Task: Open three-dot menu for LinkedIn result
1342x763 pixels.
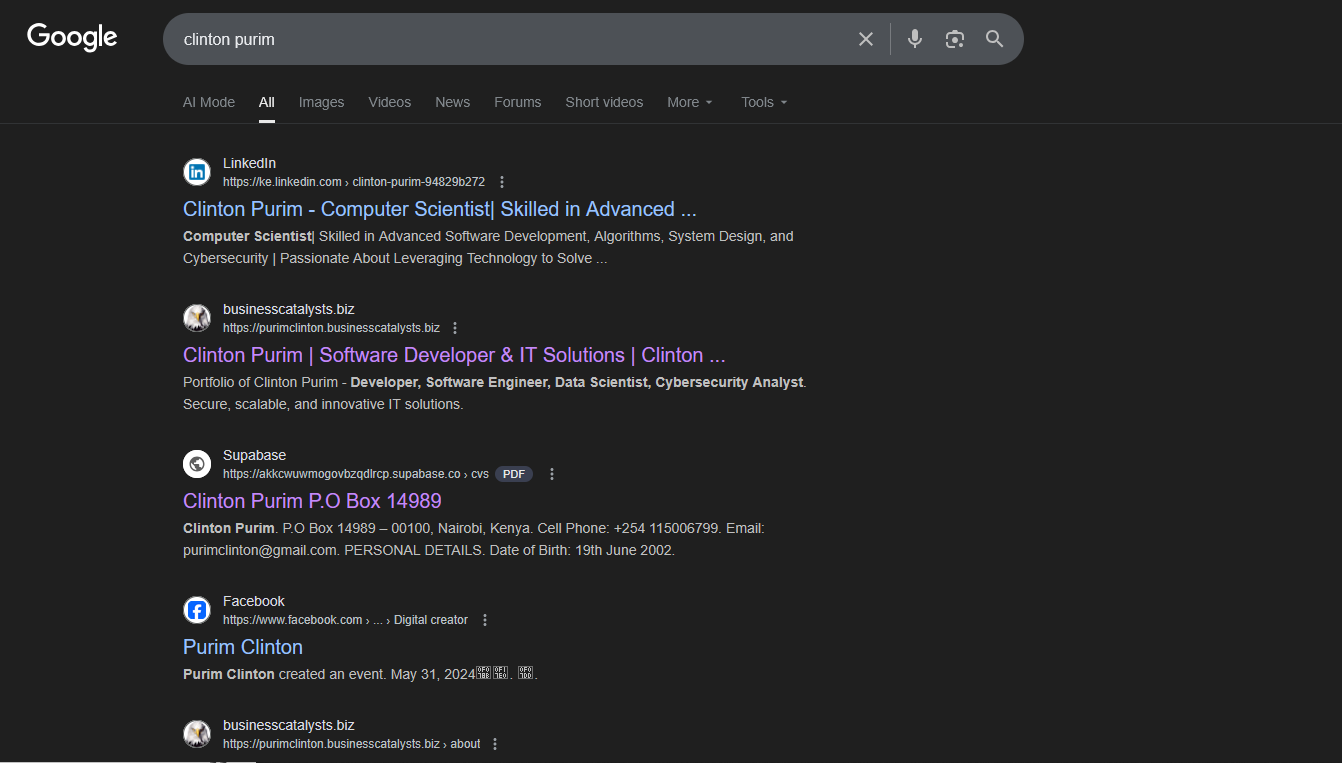Action: [502, 182]
